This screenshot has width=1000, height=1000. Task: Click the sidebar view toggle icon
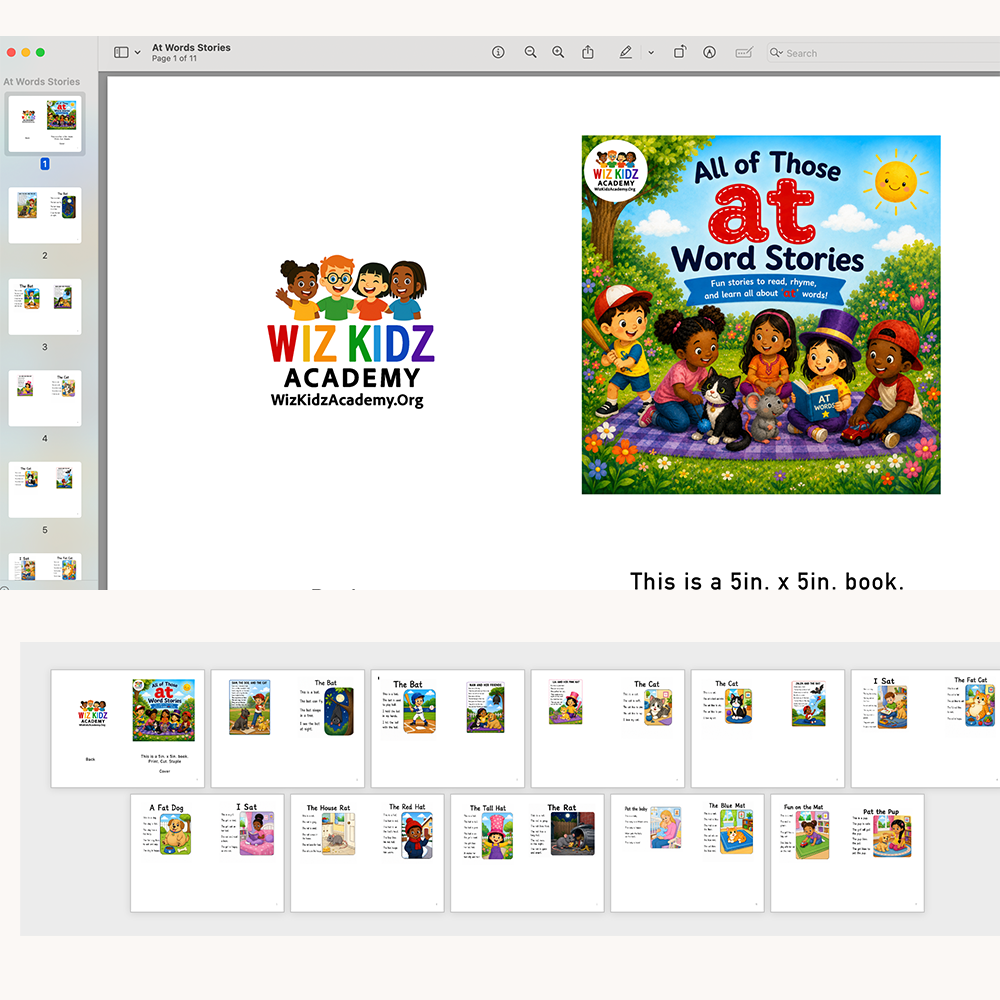(x=121, y=52)
